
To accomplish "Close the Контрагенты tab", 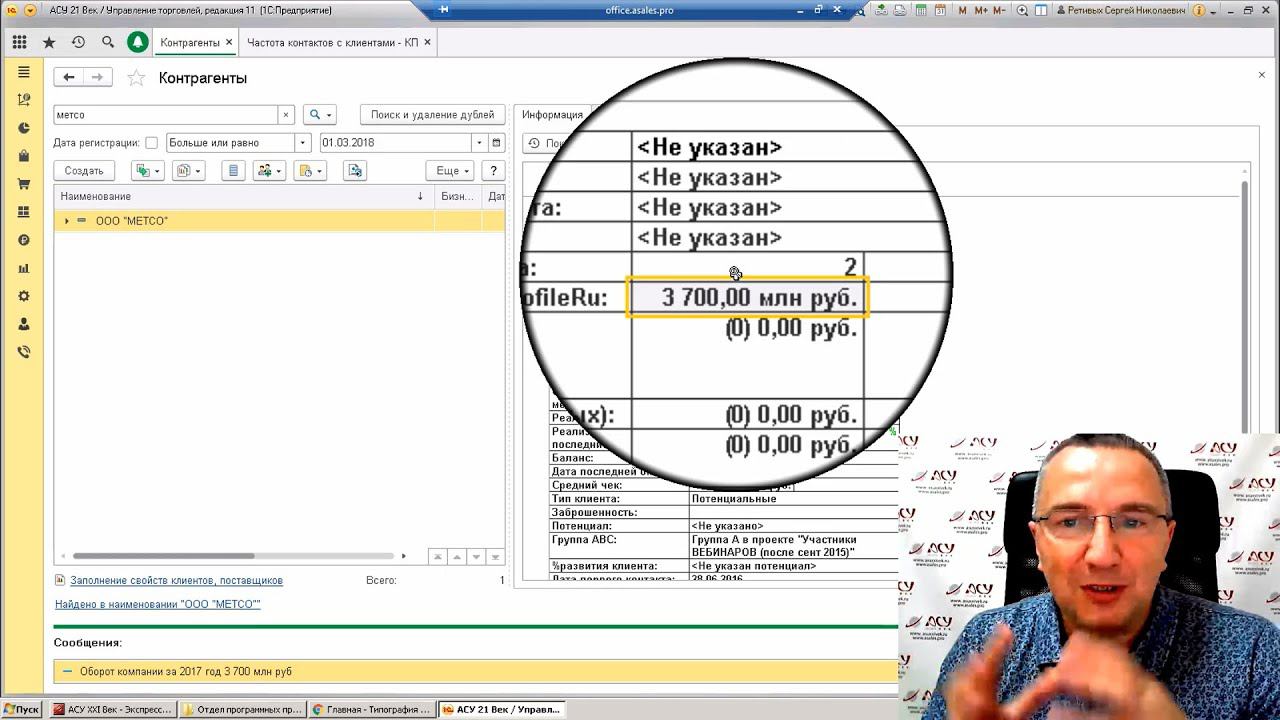I will coord(229,43).
